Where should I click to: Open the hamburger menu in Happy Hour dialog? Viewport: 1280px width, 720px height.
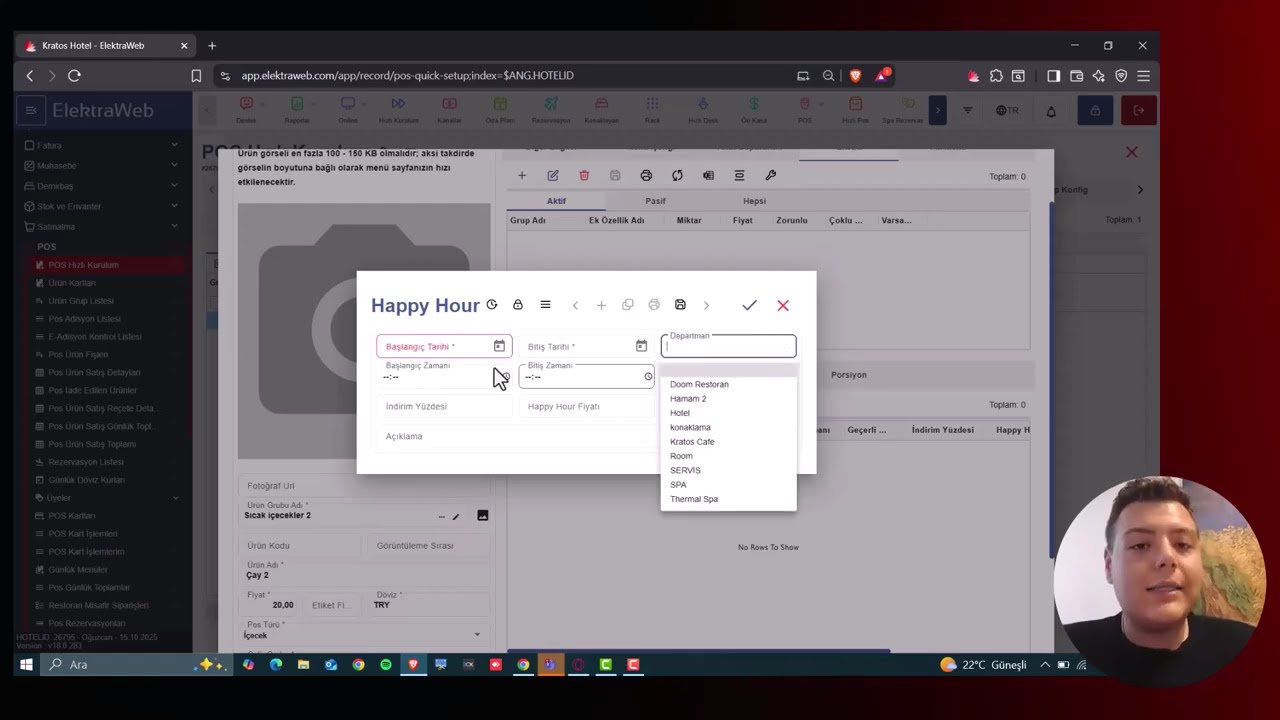545,305
